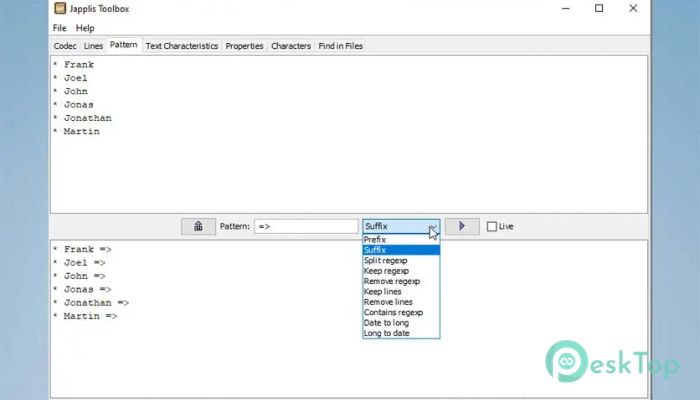Select Suffix in the dropdown list
The image size is (700, 400).
pyautogui.click(x=401, y=250)
